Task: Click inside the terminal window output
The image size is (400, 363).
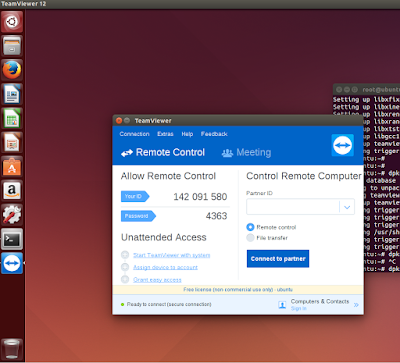Action: click(382, 183)
